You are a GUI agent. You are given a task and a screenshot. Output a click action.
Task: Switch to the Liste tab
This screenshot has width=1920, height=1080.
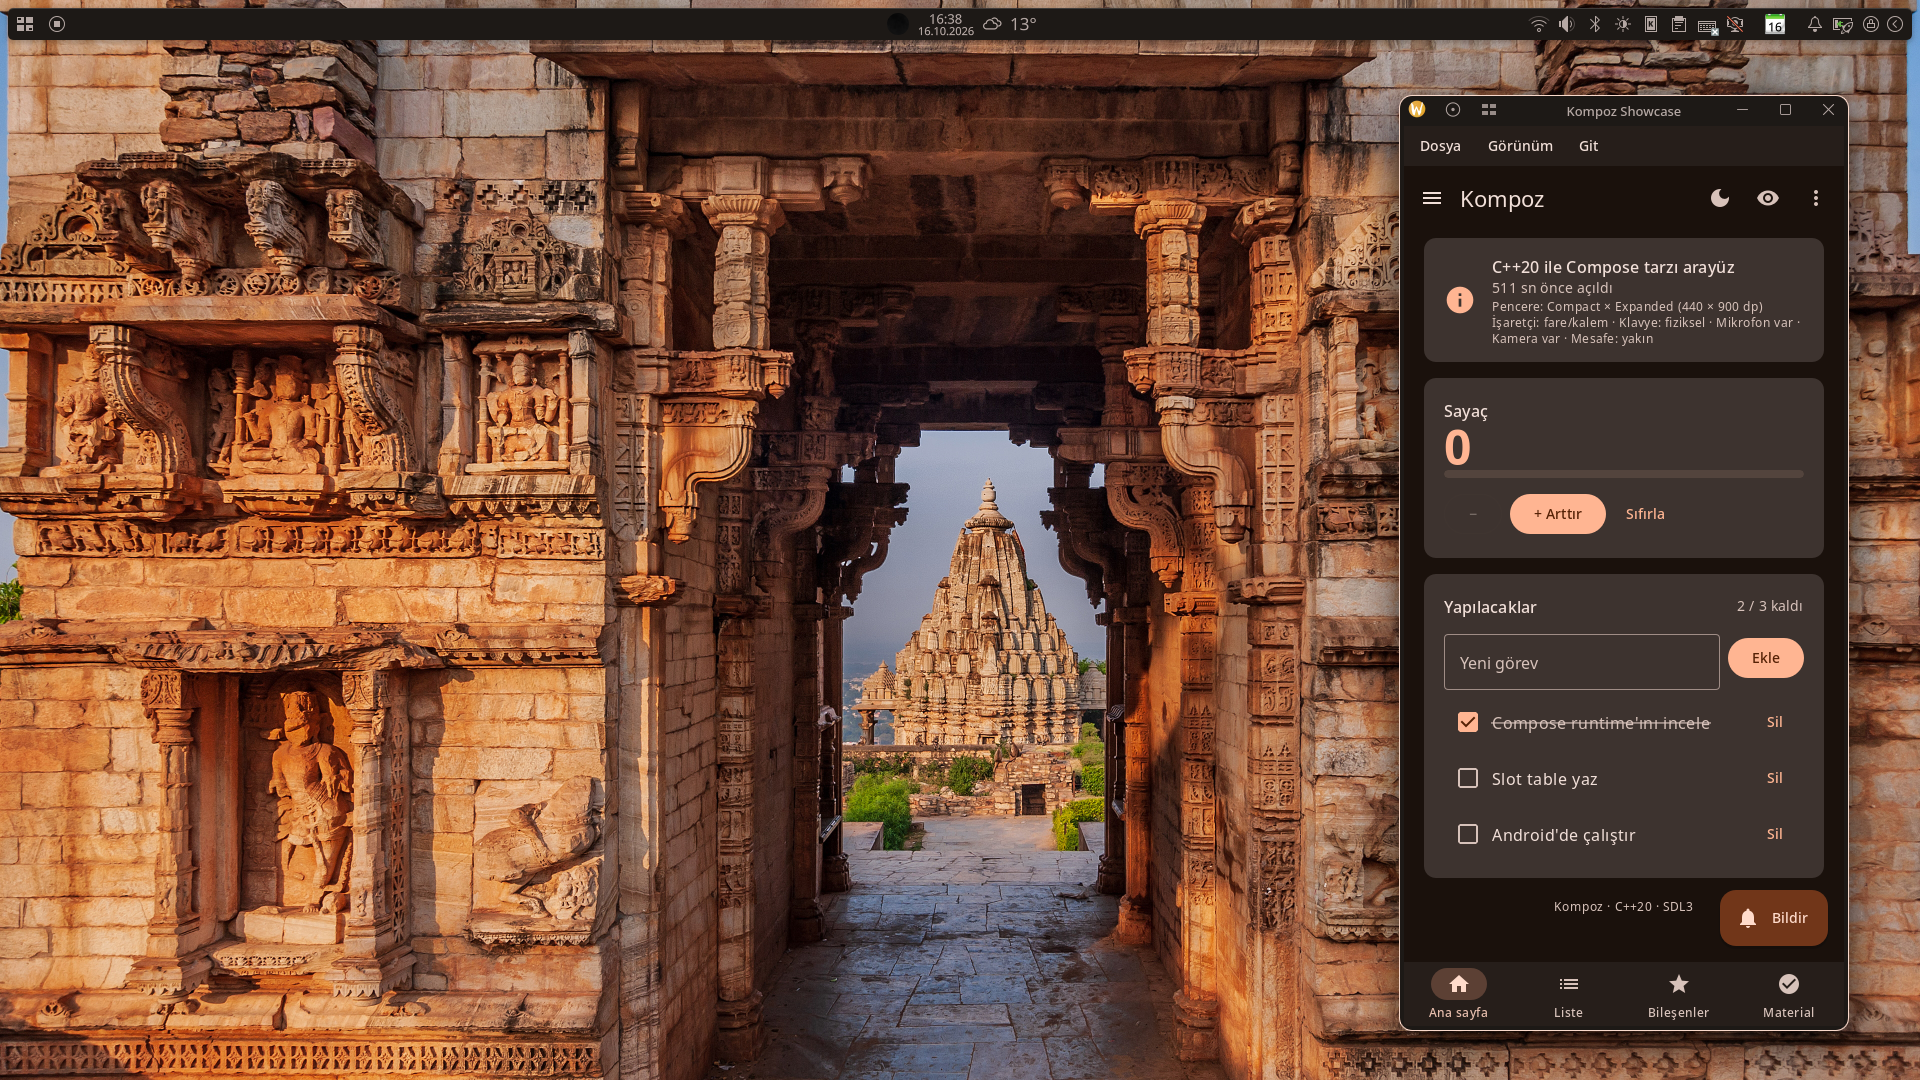click(x=1569, y=996)
